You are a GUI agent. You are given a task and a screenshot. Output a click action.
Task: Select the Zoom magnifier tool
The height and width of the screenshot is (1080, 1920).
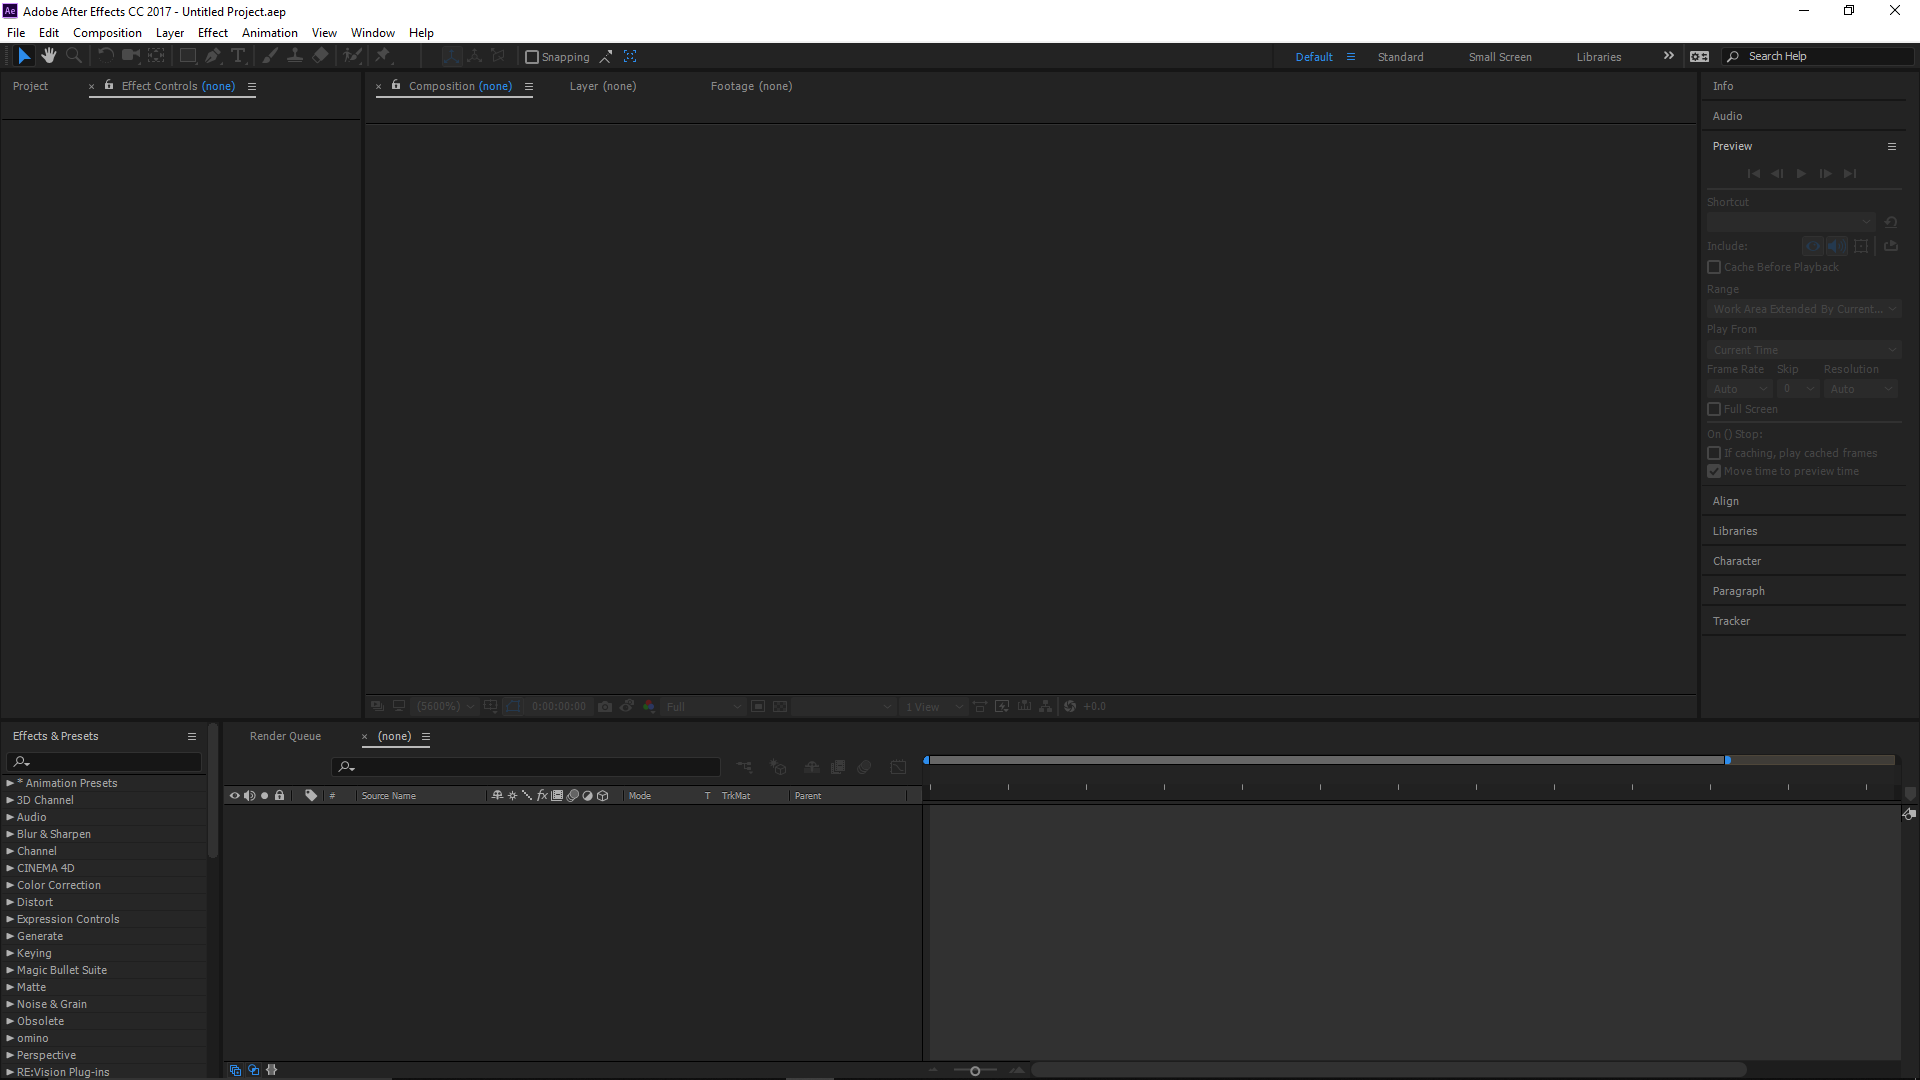73,56
